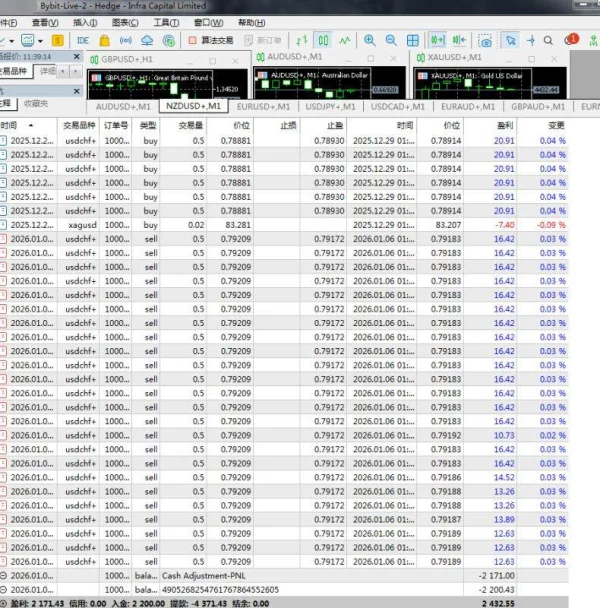Click the VPS cloud icon
Screen dimensions: 600x608
(x=147, y=40)
